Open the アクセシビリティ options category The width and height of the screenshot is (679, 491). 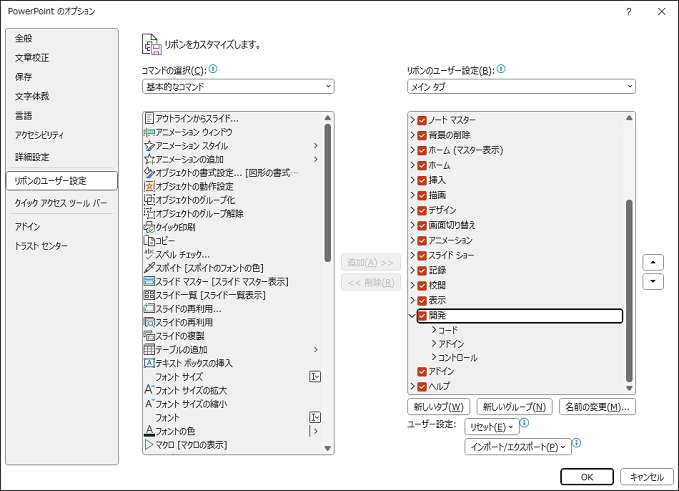62,135
